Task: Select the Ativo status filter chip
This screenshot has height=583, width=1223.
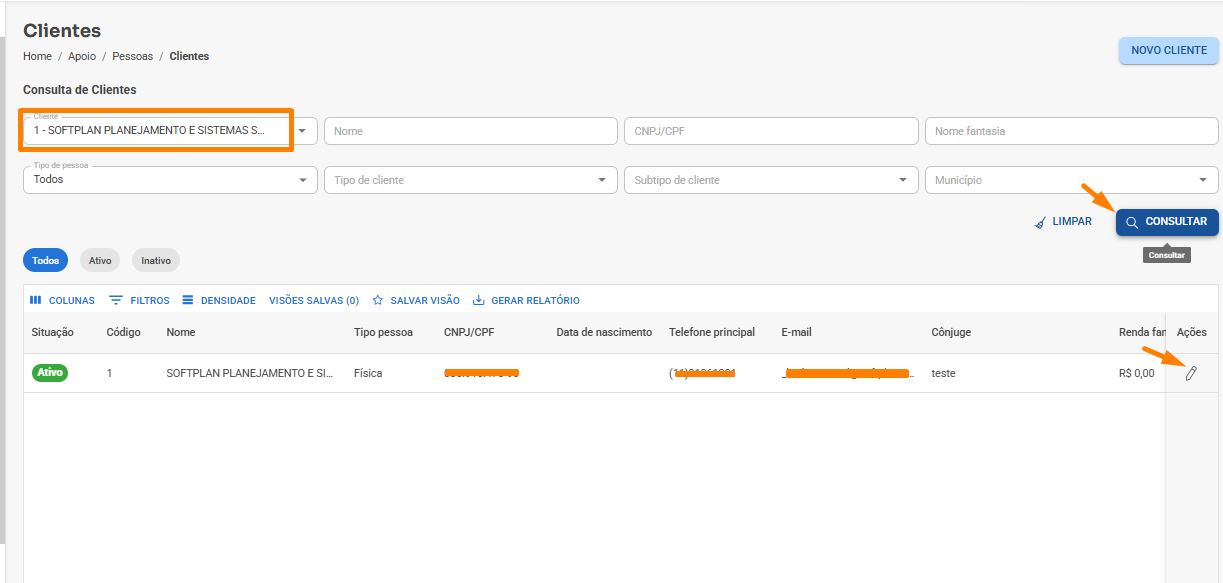Action: point(100,260)
